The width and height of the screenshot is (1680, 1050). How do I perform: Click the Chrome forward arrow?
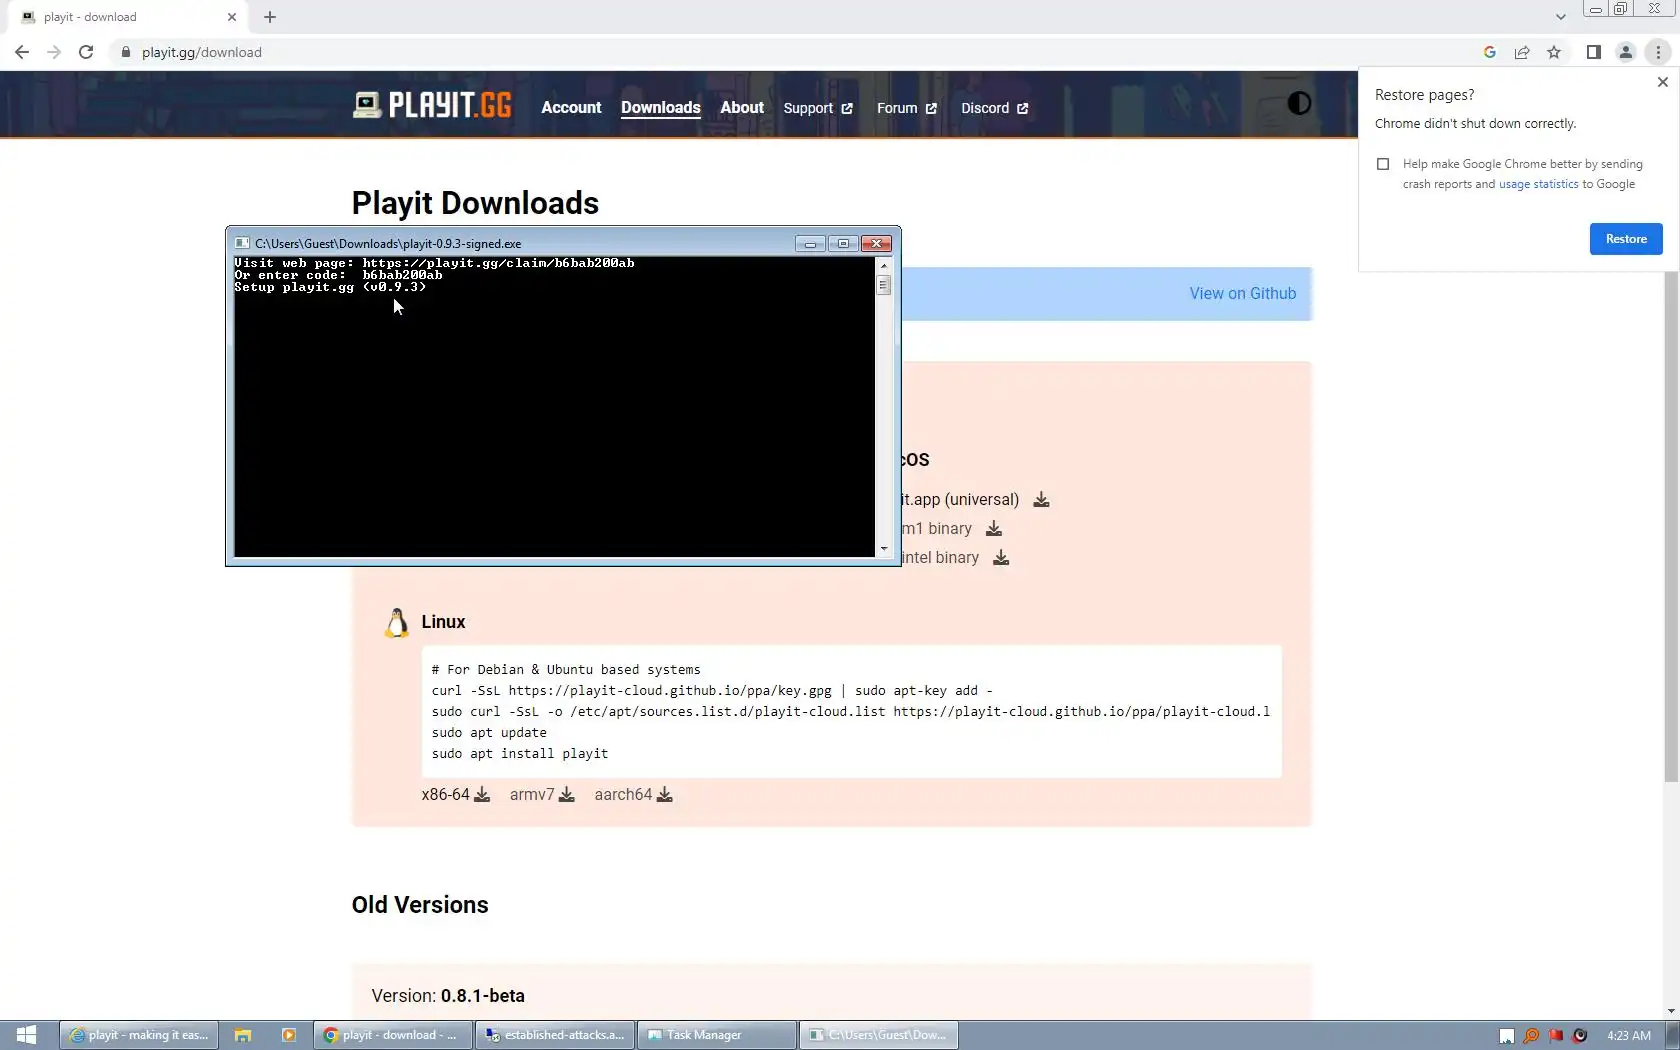pos(54,52)
